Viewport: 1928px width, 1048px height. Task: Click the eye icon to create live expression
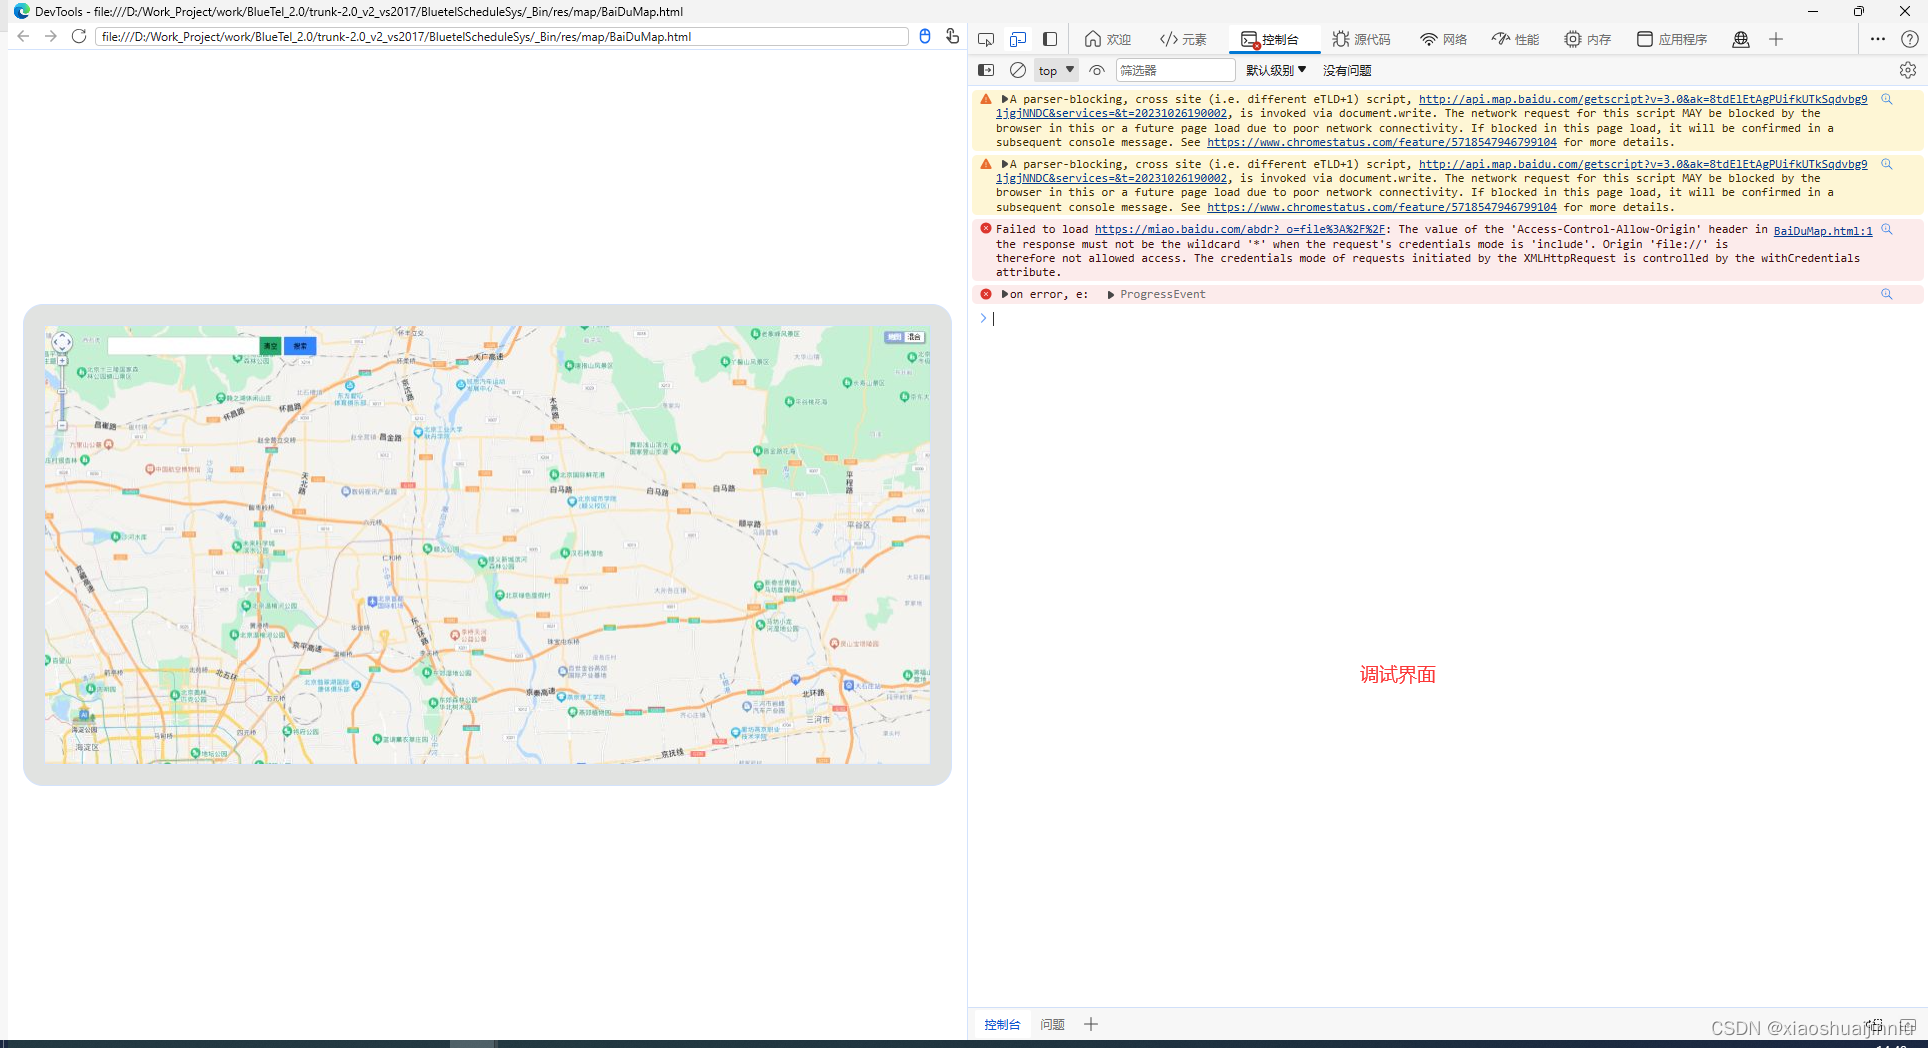click(1096, 70)
